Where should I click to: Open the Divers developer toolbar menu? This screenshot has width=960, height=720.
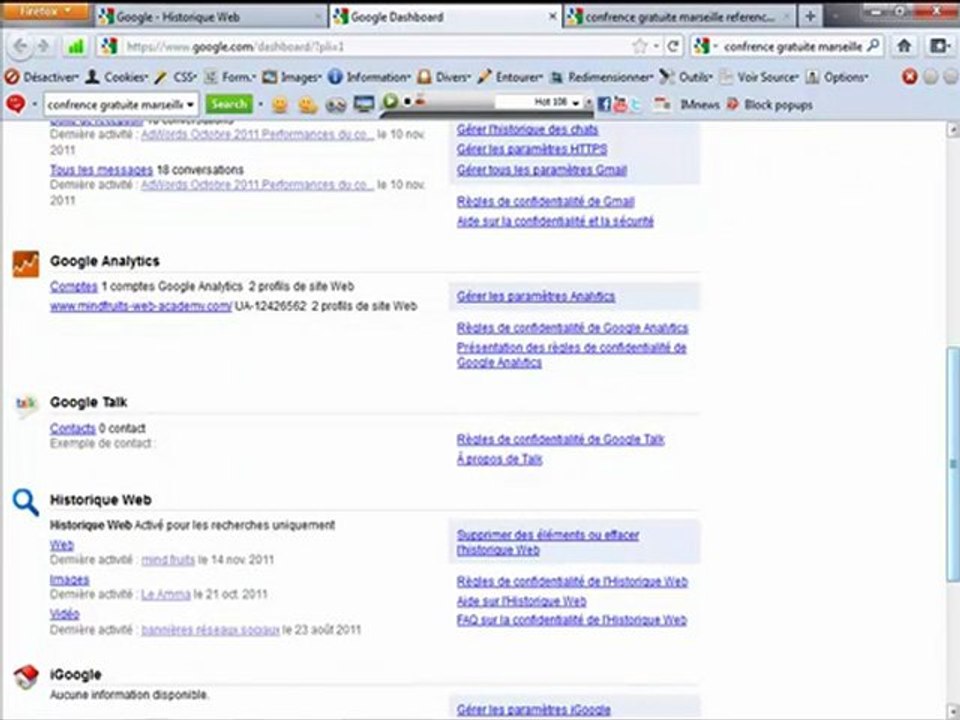click(x=444, y=77)
